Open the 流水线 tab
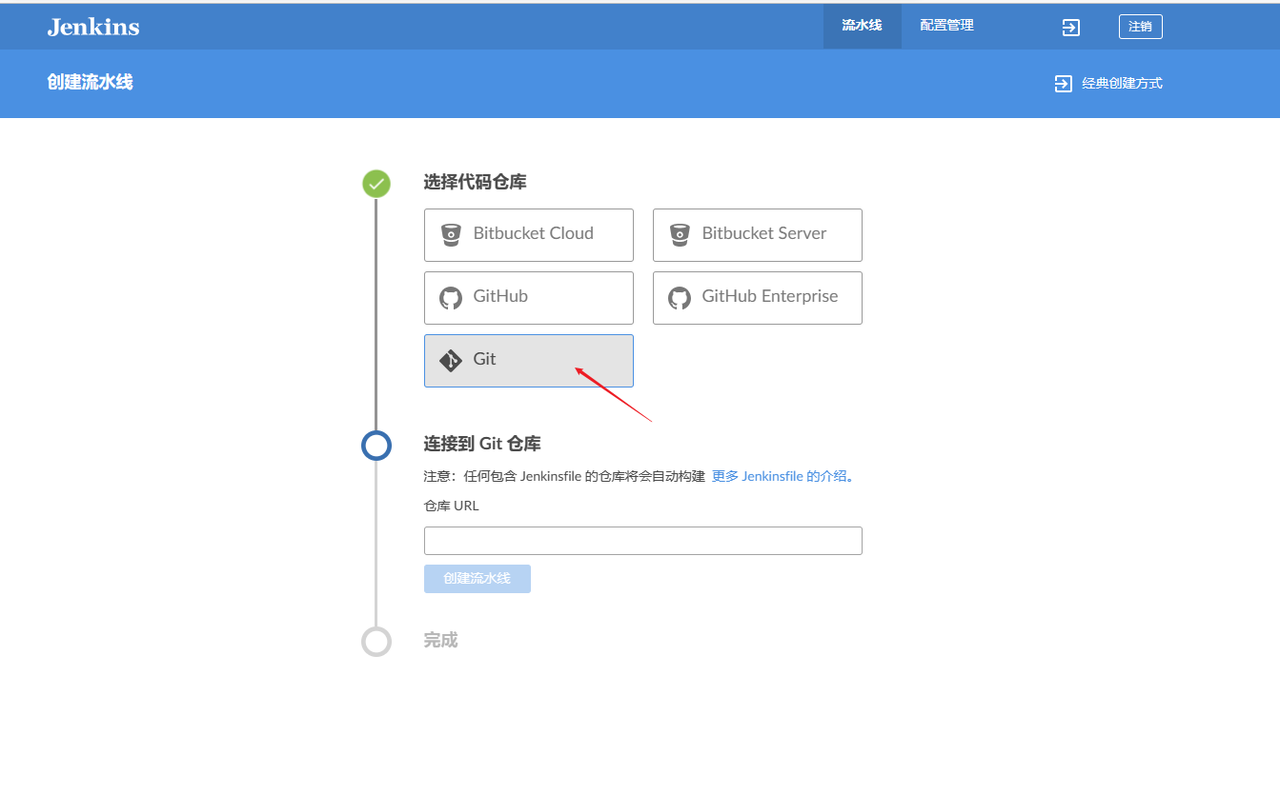This screenshot has width=1280, height=795. 861,26
